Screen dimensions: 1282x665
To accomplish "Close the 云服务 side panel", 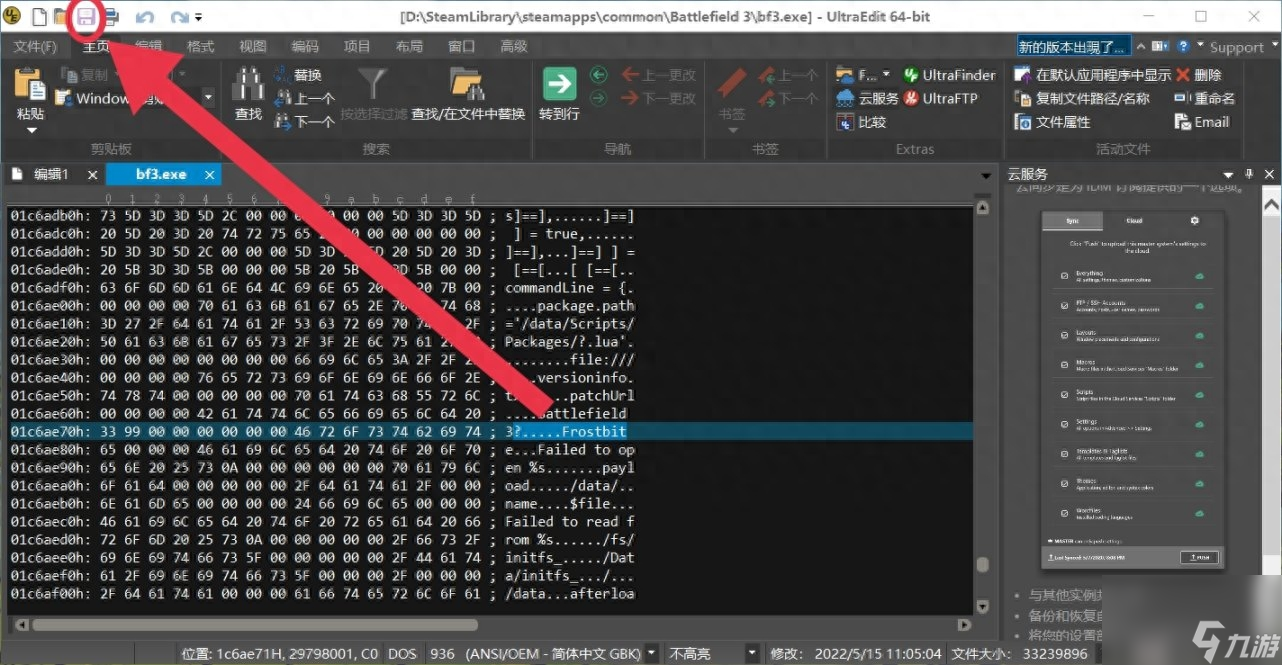I will pyautogui.click(x=1268, y=175).
